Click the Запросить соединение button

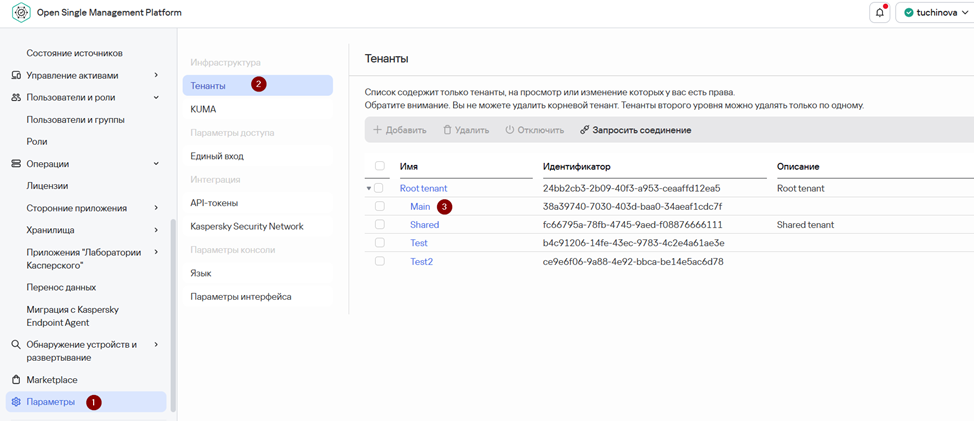(635, 130)
